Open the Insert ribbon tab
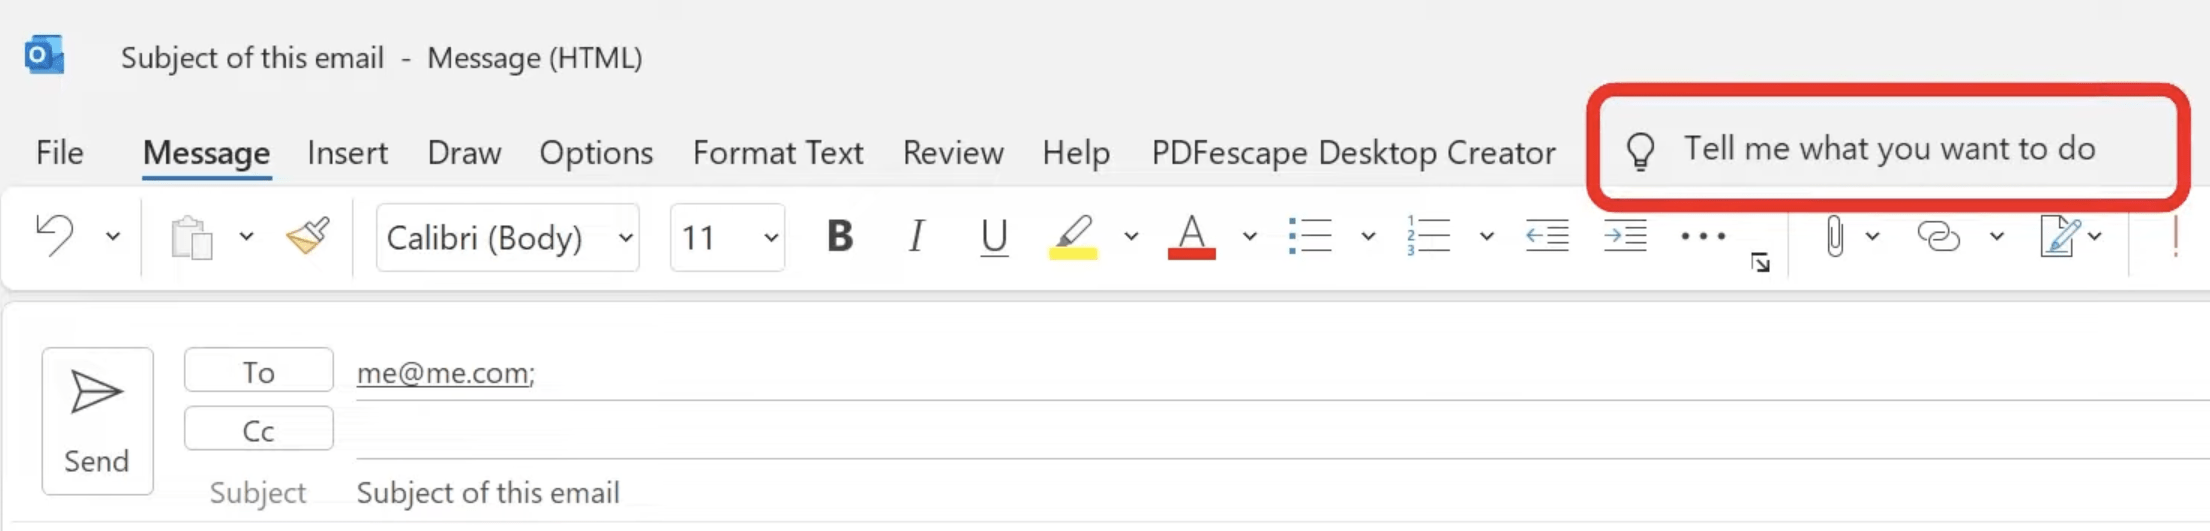2210x531 pixels. tap(347, 152)
